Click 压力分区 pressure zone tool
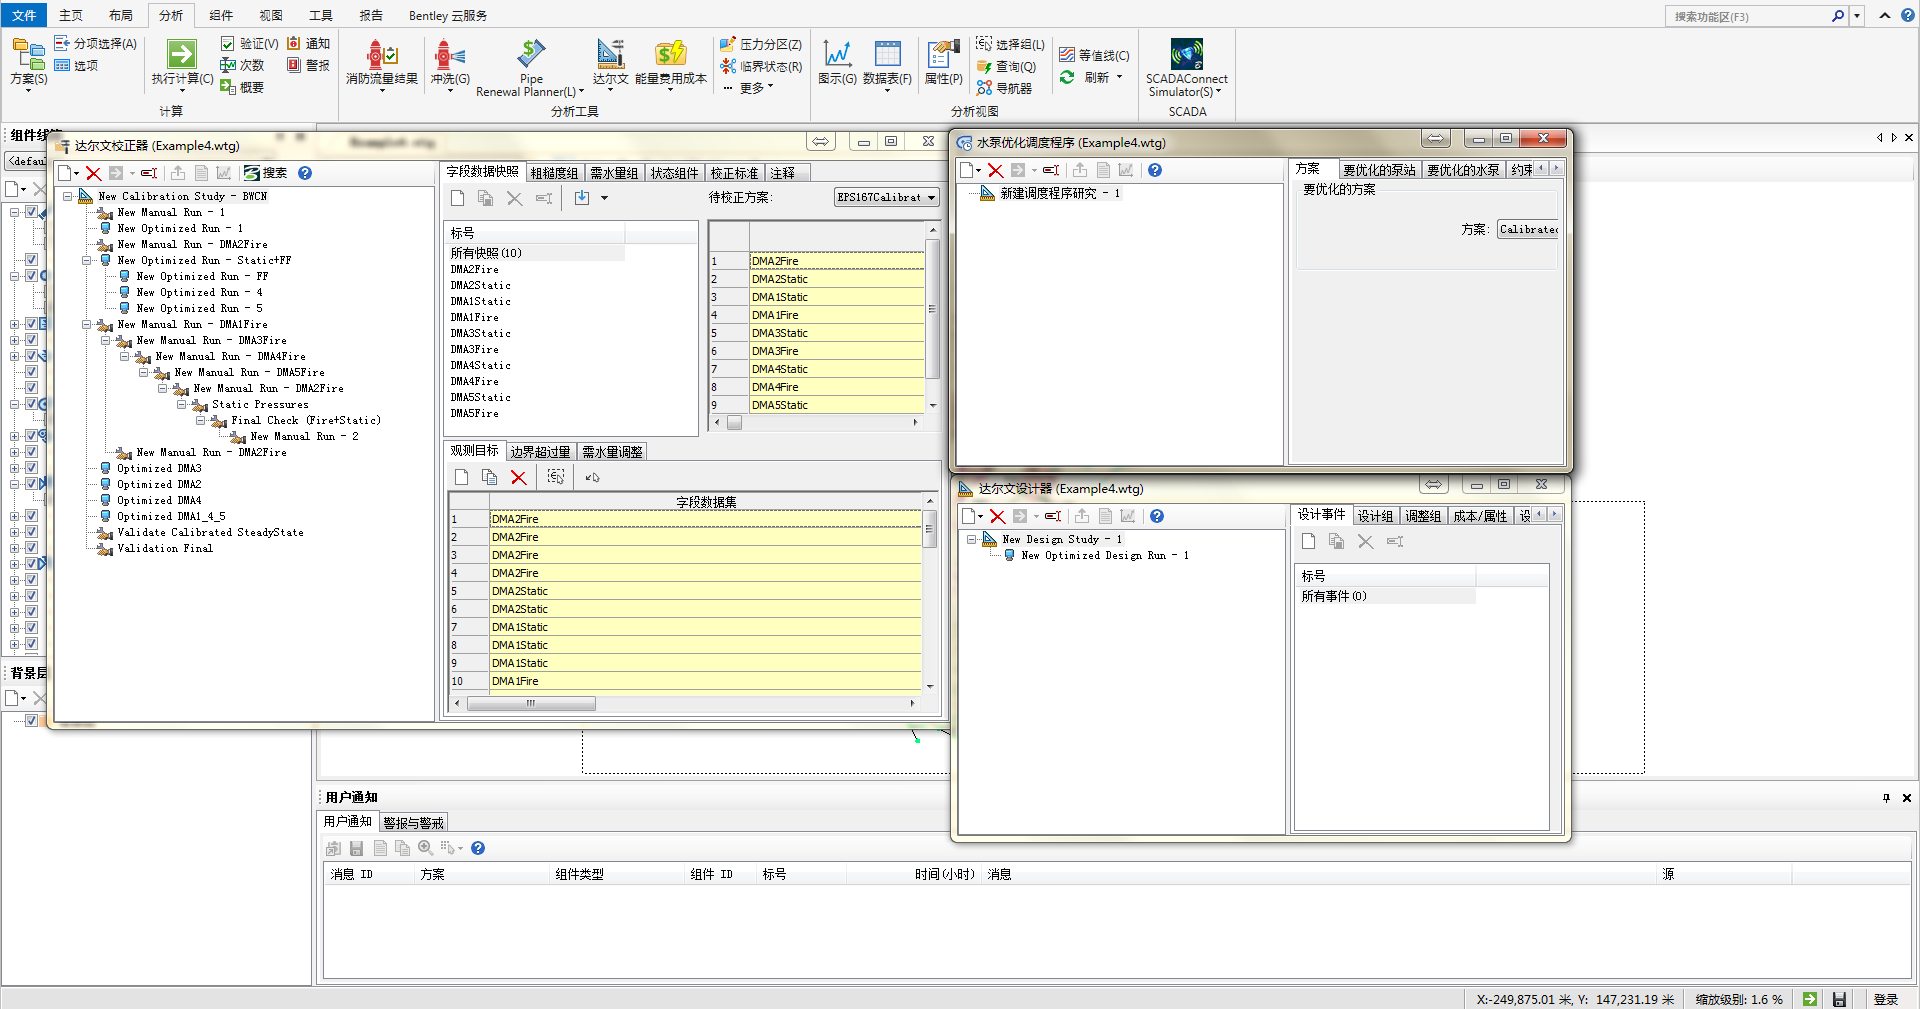 point(760,44)
